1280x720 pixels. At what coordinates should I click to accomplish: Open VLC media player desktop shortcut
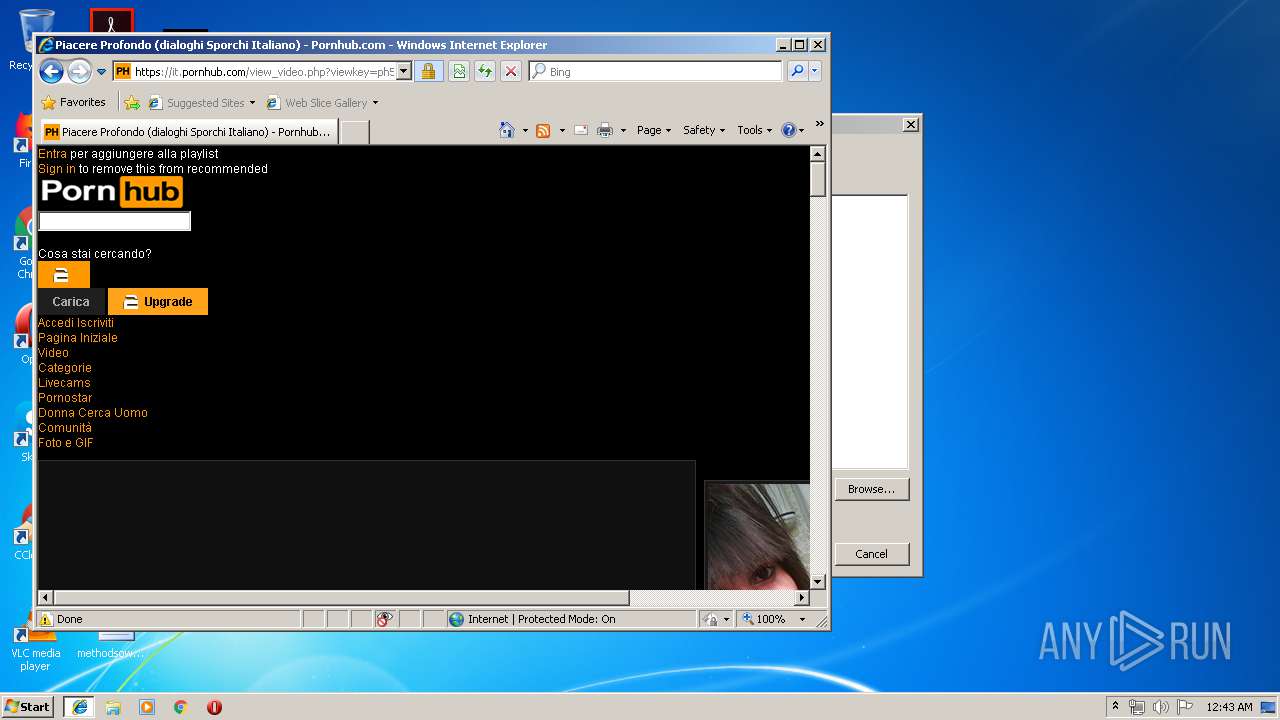(35, 647)
